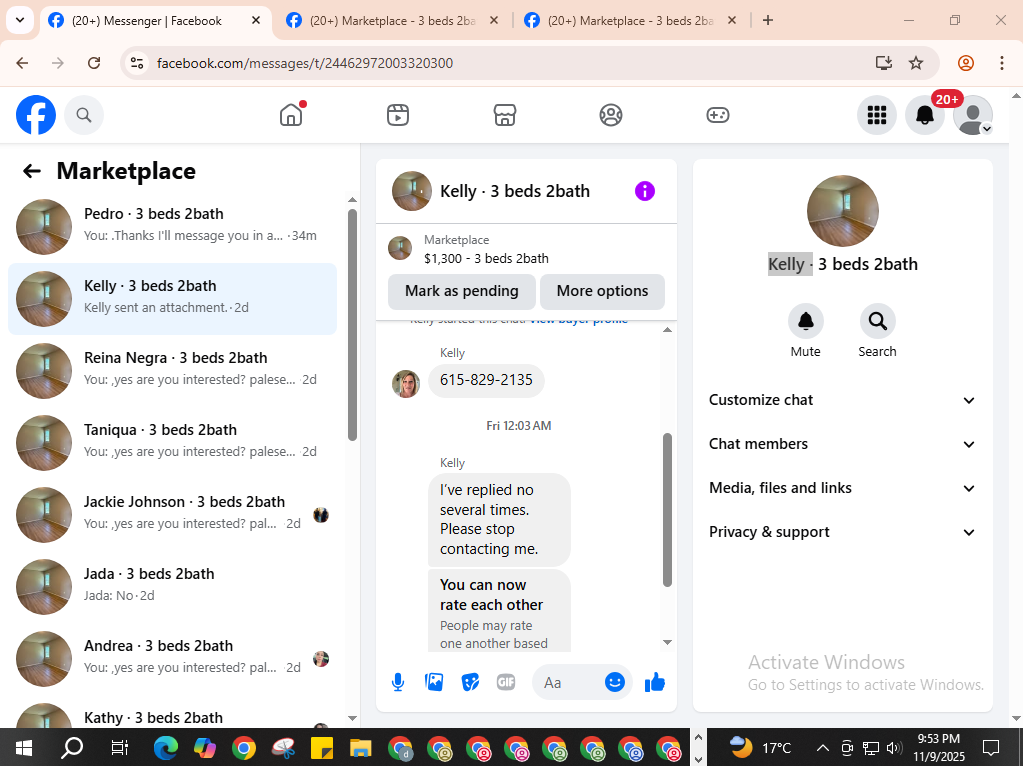Viewport: 1023px width, 766px height.
Task: Open Facebook search magnifier icon
Action: (x=84, y=115)
